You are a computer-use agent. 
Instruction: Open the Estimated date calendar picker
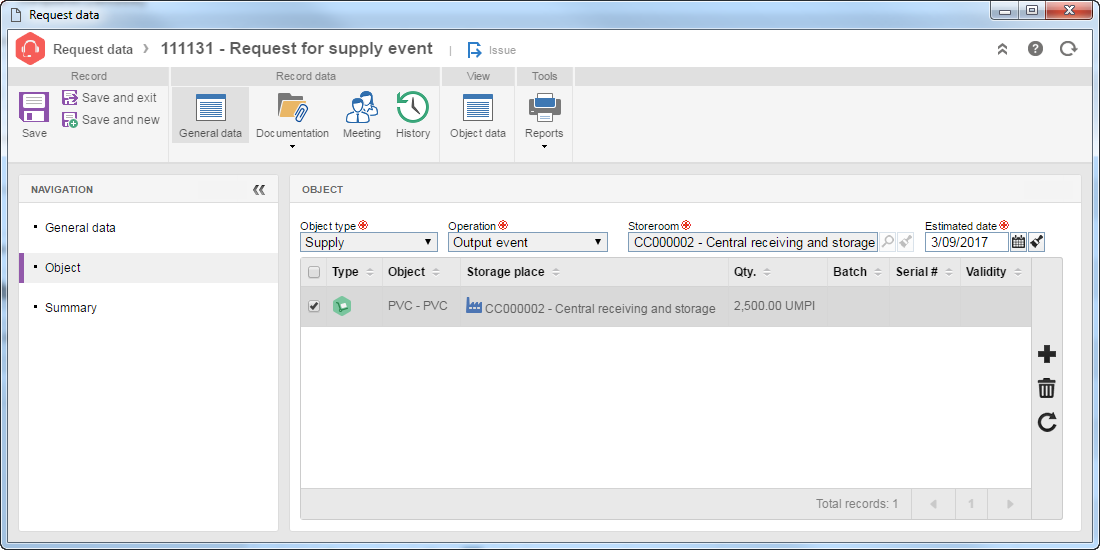coord(1019,242)
